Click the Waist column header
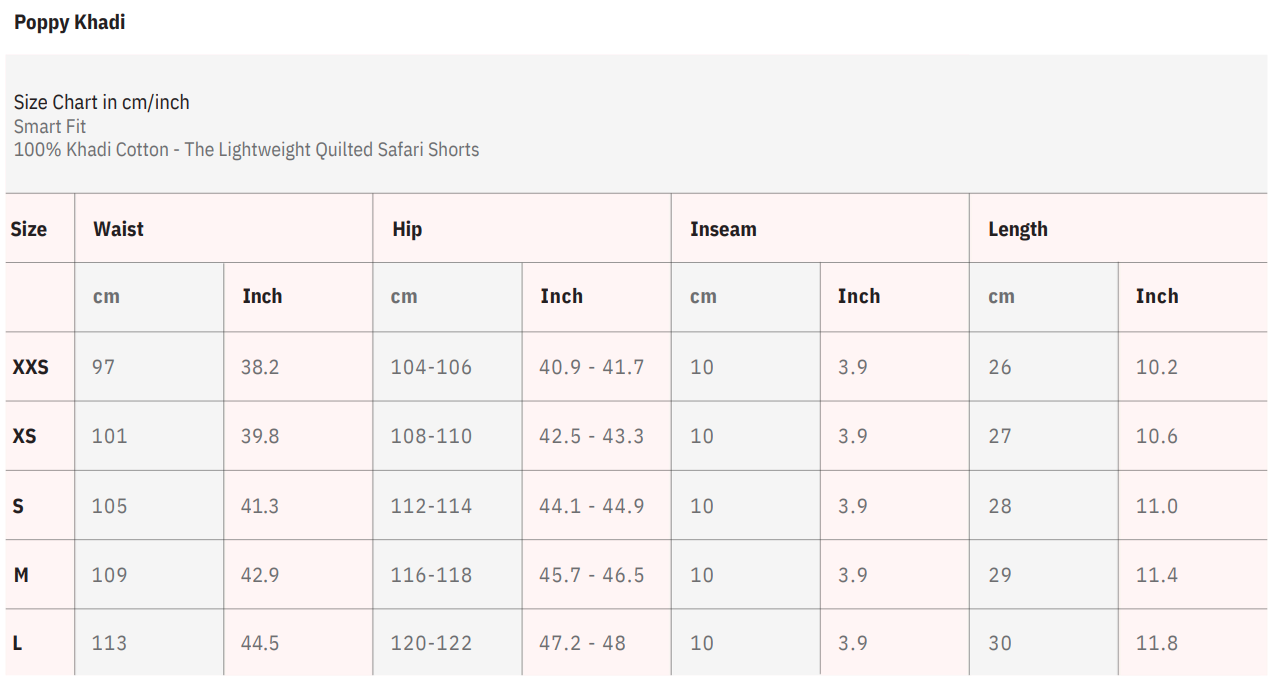The height and width of the screenshot is (689, 1276). 118,229
